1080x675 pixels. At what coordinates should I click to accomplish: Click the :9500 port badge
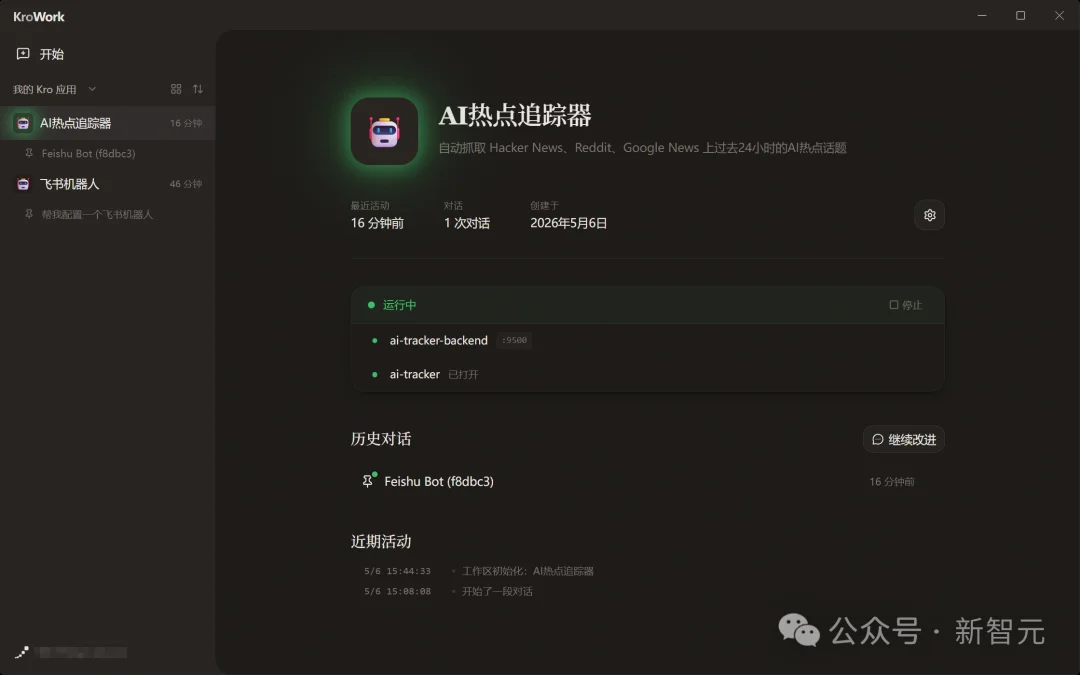[x=514, y=340]
